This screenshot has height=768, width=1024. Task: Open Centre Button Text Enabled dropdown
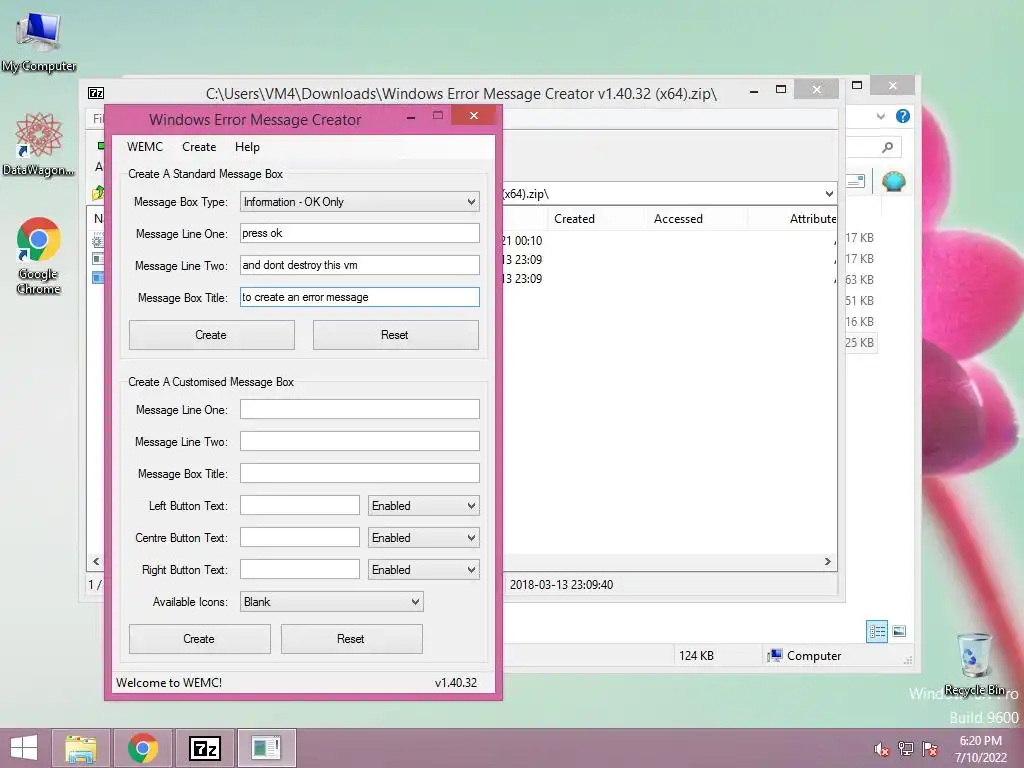click(423, 537)
